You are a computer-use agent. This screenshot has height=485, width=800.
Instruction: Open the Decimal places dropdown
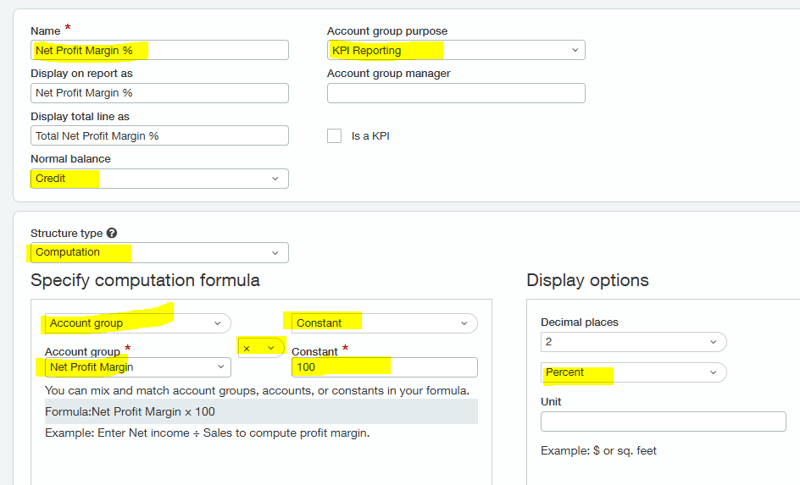(633, 342)
